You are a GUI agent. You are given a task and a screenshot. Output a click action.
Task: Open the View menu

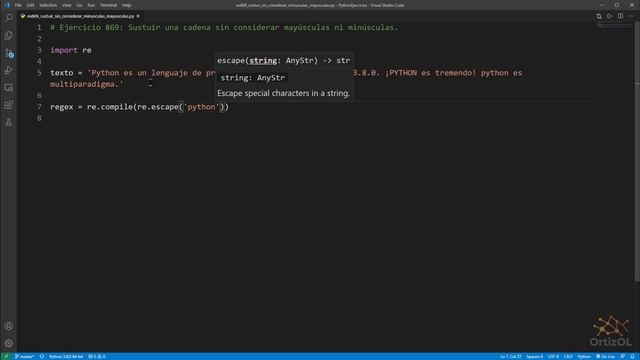coord(66,5)
